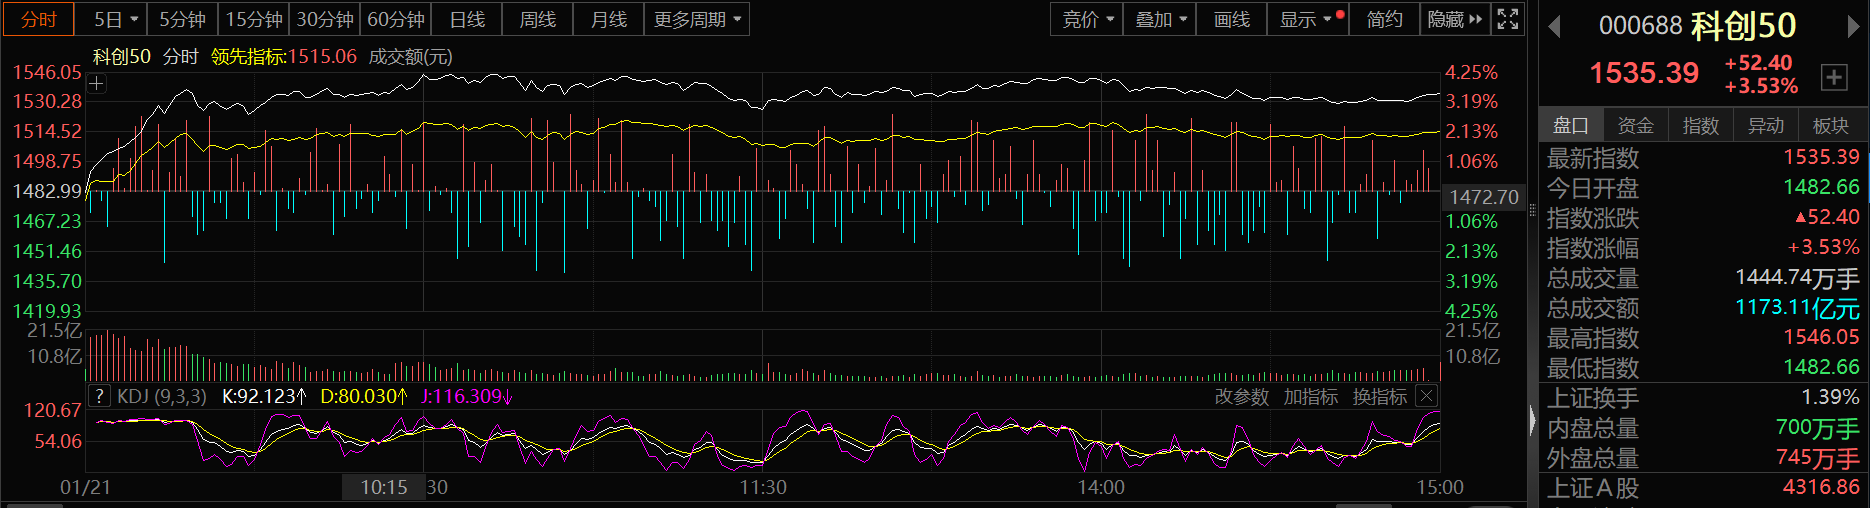The width and height of the screenshot is (1870, 508).
Task: Go to previous stock with left arrow
Action: [1554, 26]
